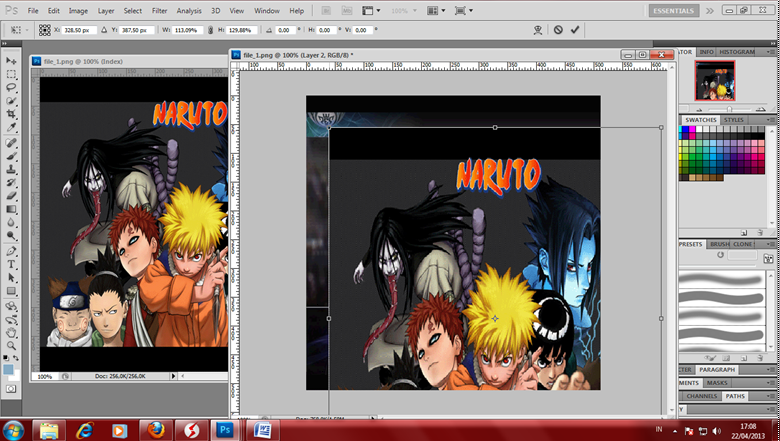
Task: Open the Paragraph panel options menu
Action: pos(772,369)
